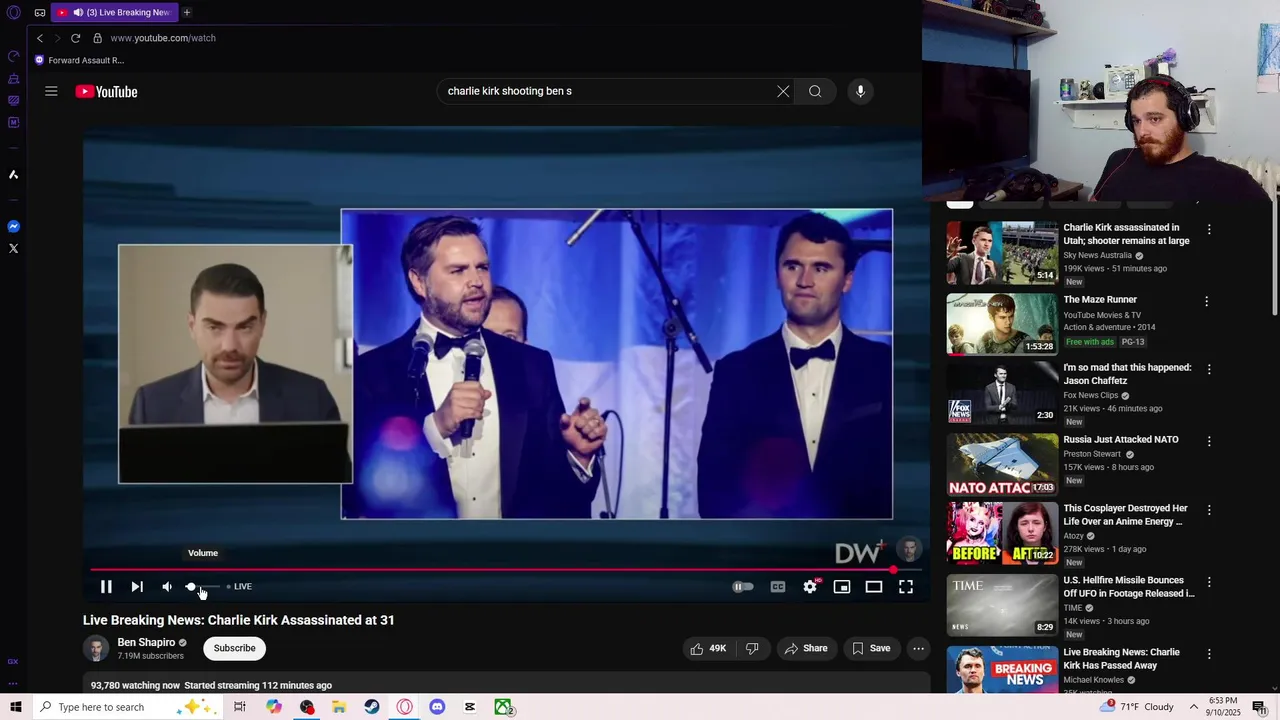Open options for Jason Chaffetz video

1209,369
